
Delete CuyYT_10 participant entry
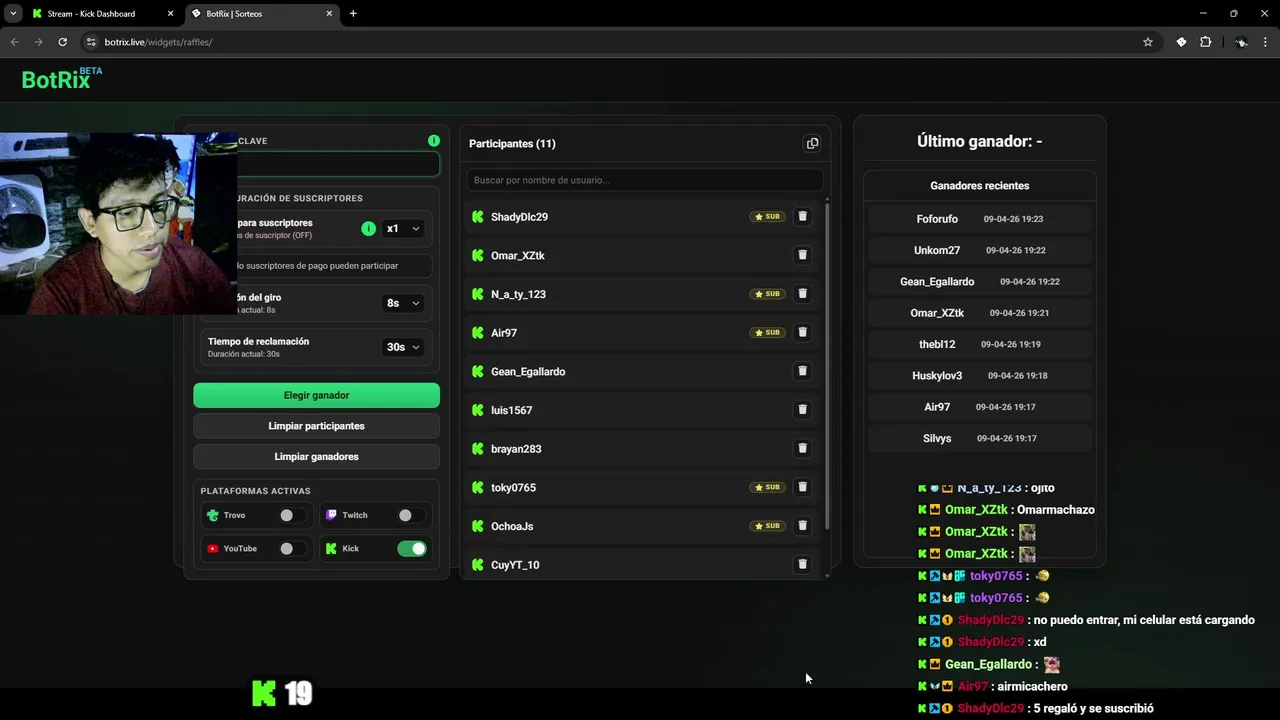[x=802, y=564]
